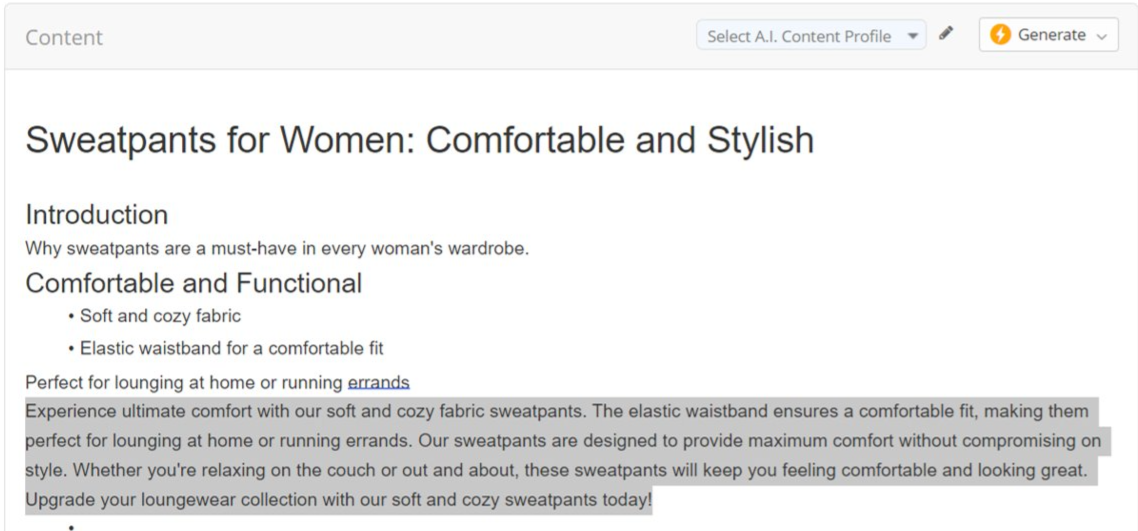1138x531 pixels.
Task: Expand the Generate button chevron
Action: click(1102, 36)
